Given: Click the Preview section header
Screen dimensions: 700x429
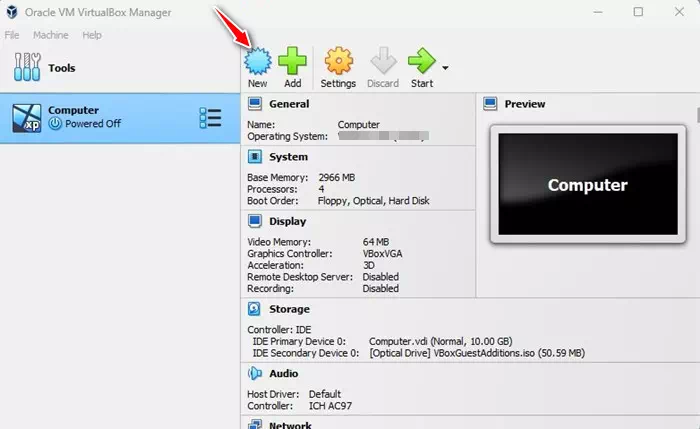Looking at the screenshot, I should point(525,104).
